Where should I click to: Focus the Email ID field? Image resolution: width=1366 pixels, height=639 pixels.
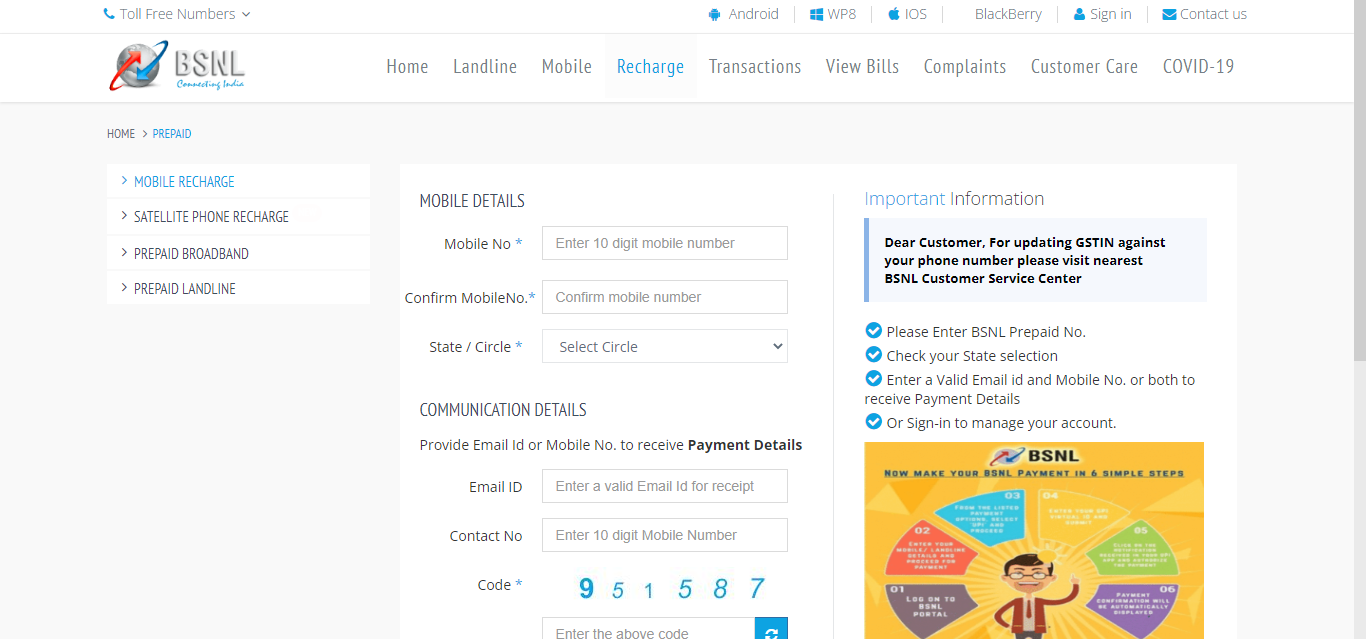(664, 486)
